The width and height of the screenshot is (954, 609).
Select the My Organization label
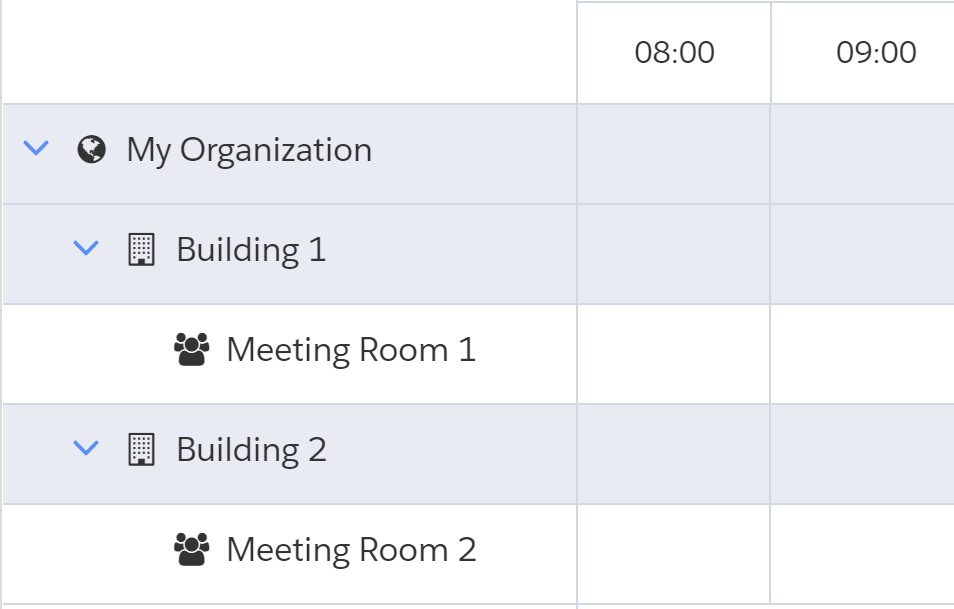[249, 150]
